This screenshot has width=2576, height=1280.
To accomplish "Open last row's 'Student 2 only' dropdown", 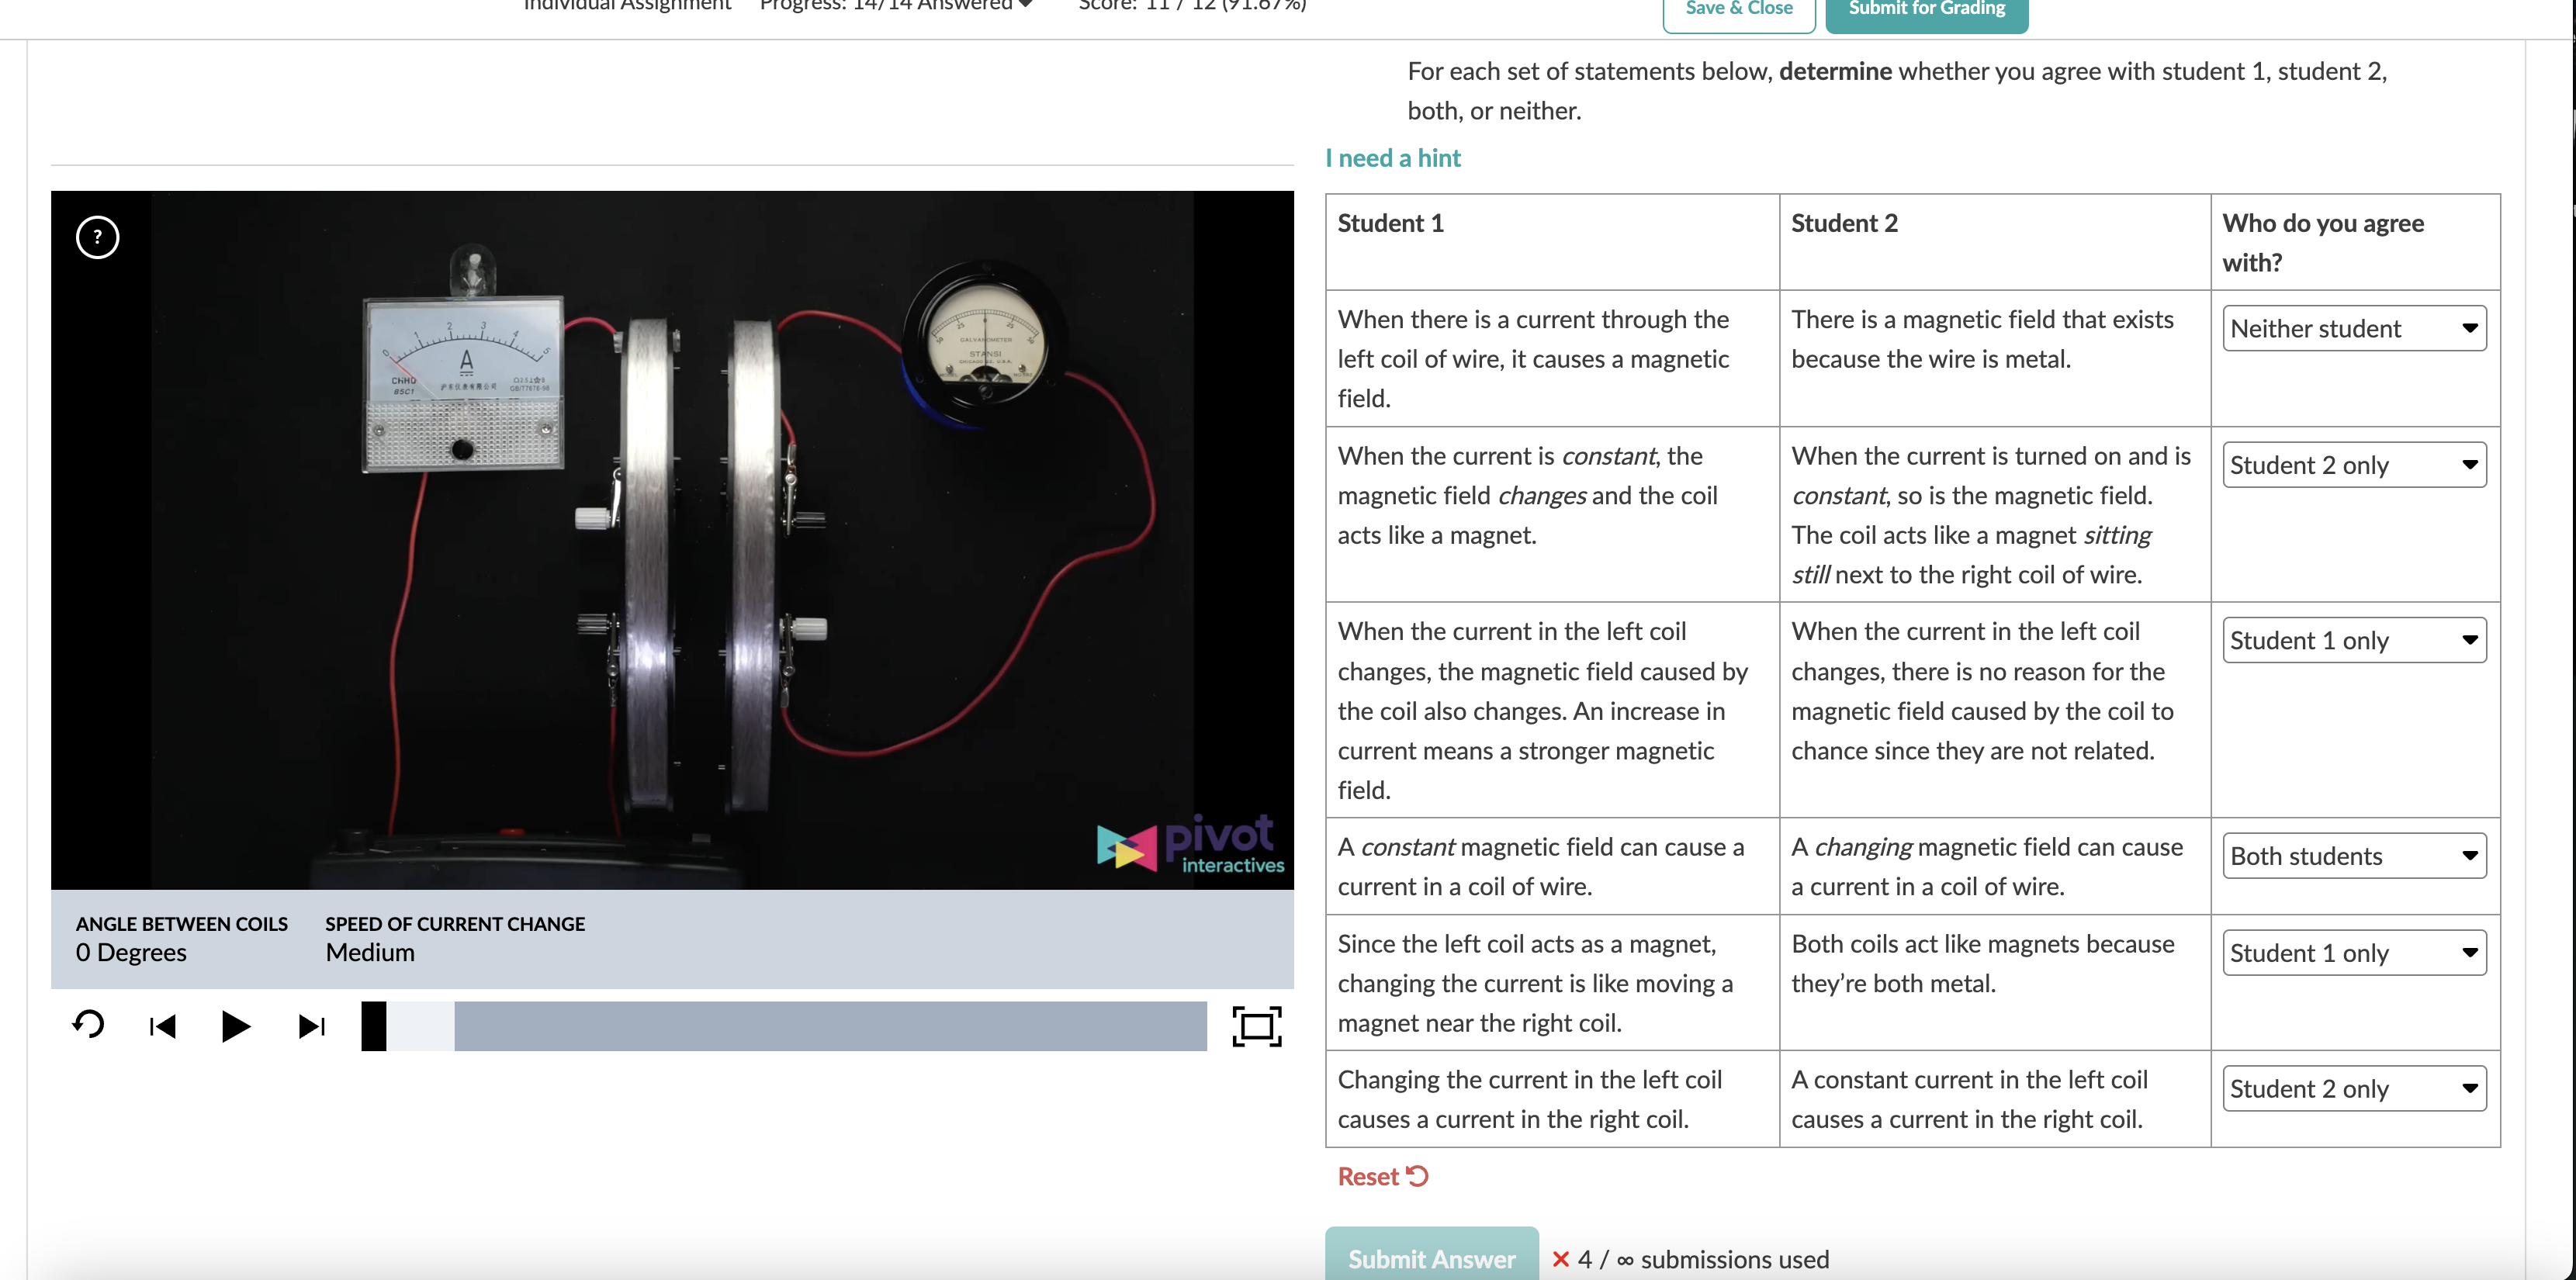I will [2353, 1088].
